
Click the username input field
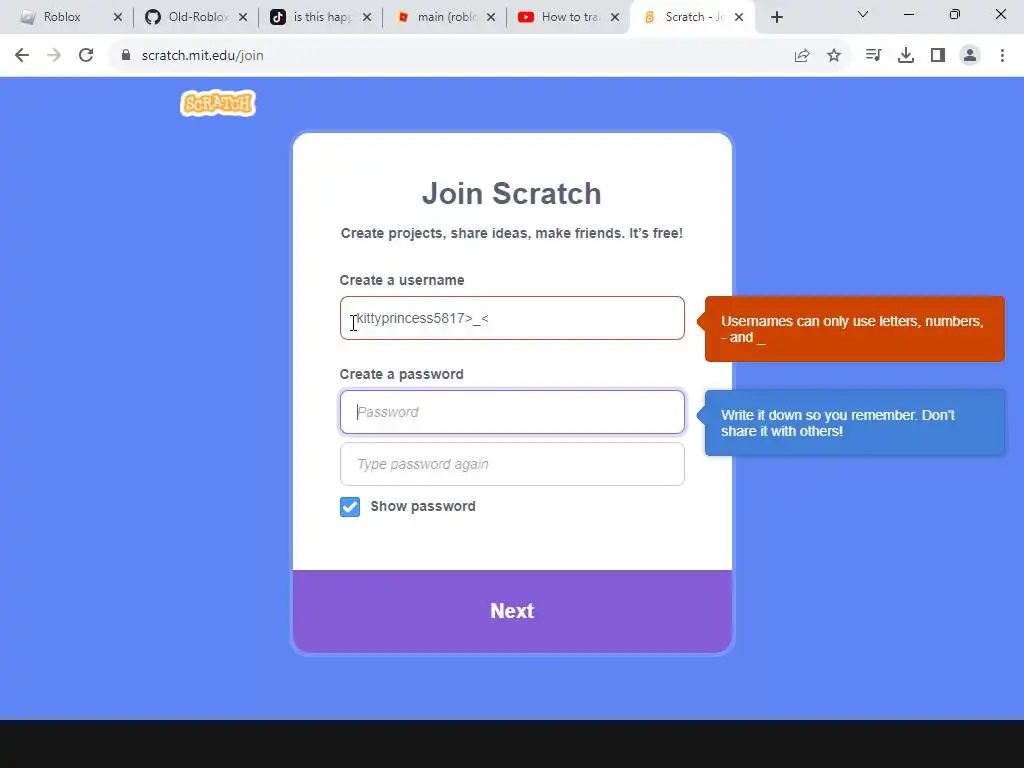tap(512, 318)
